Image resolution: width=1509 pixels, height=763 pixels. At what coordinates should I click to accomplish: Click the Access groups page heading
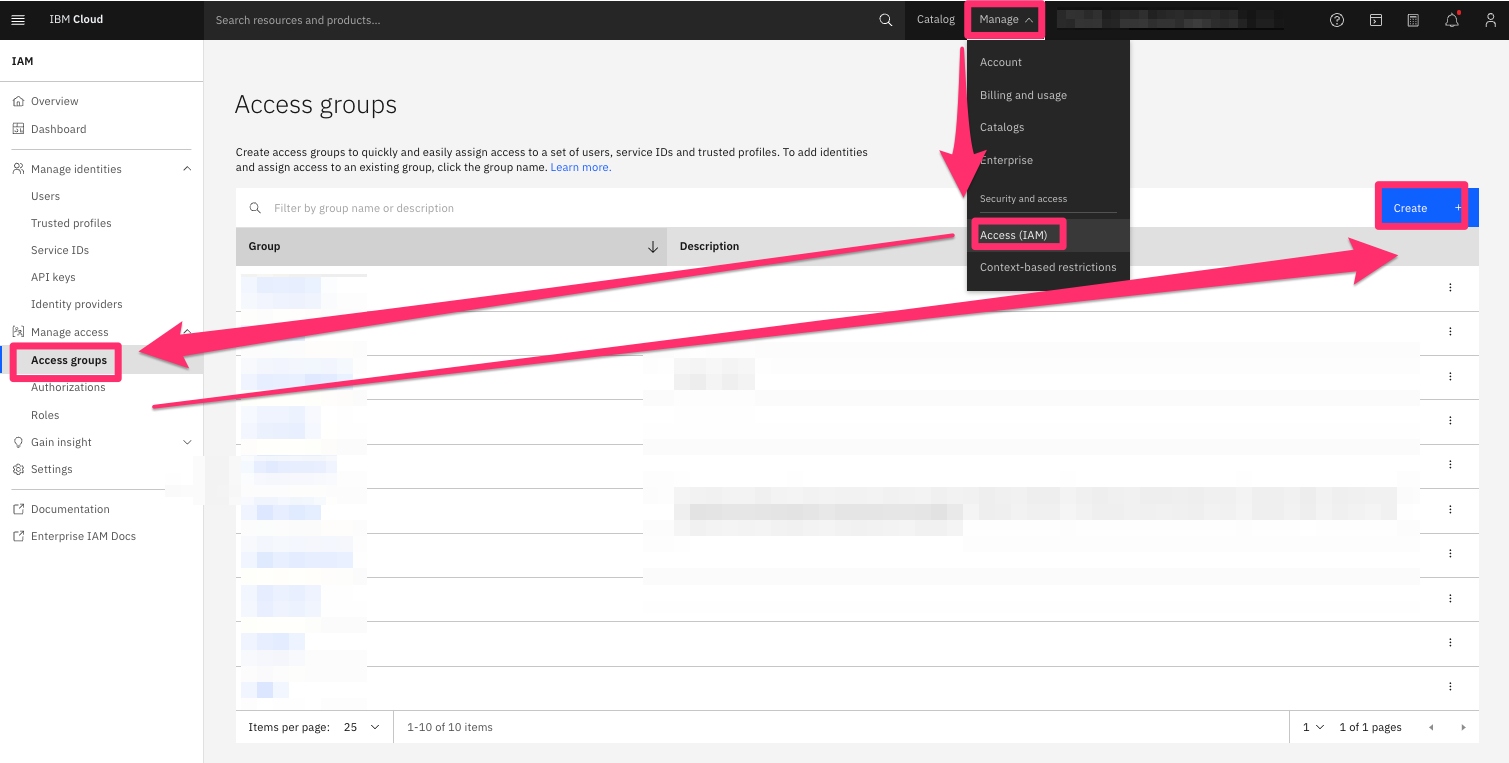pyautogui.click(x=316, y=105)
